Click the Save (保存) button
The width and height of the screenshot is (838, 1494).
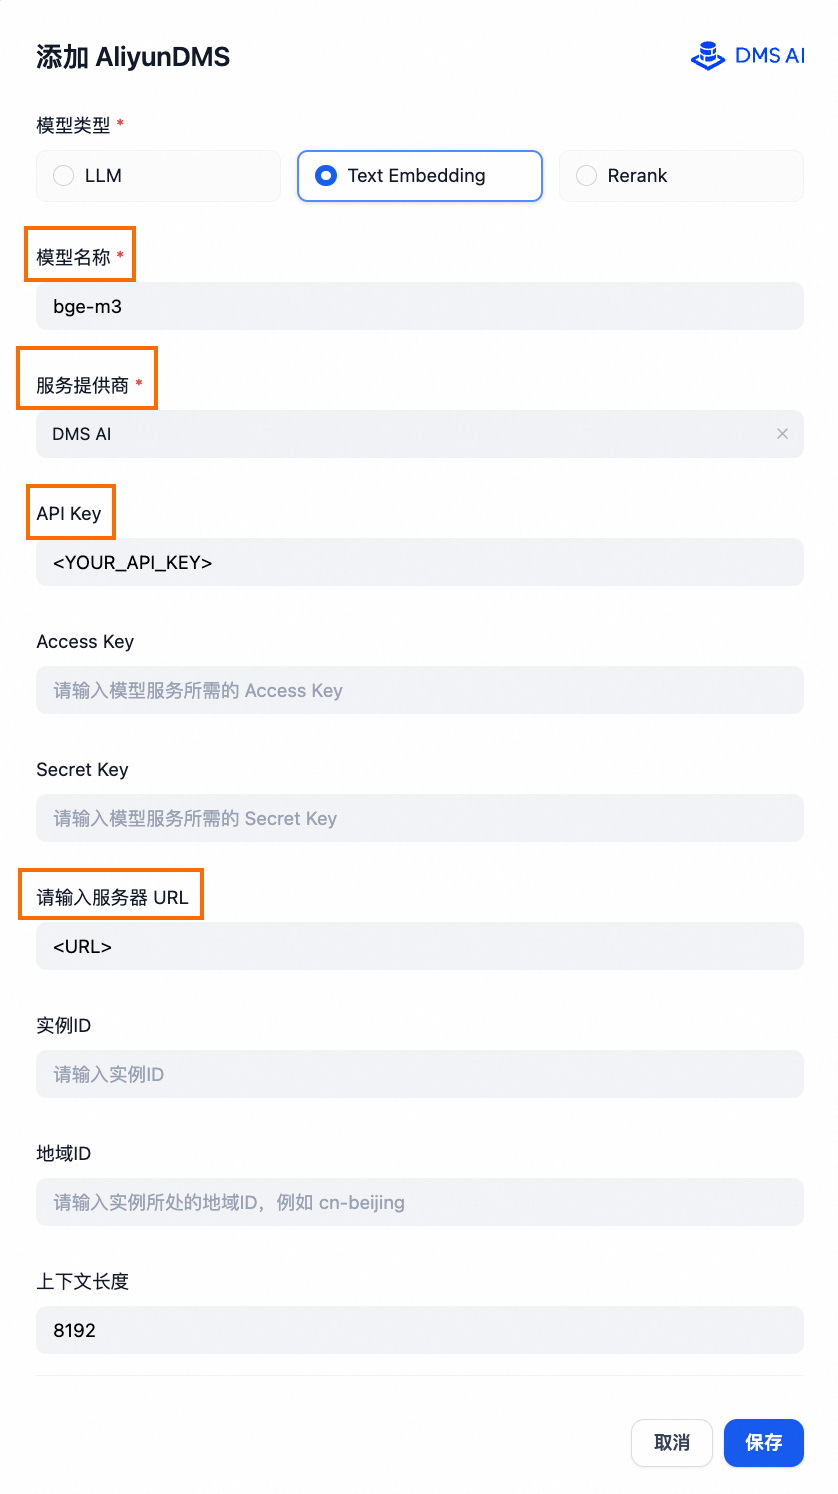click(763, 1443)
